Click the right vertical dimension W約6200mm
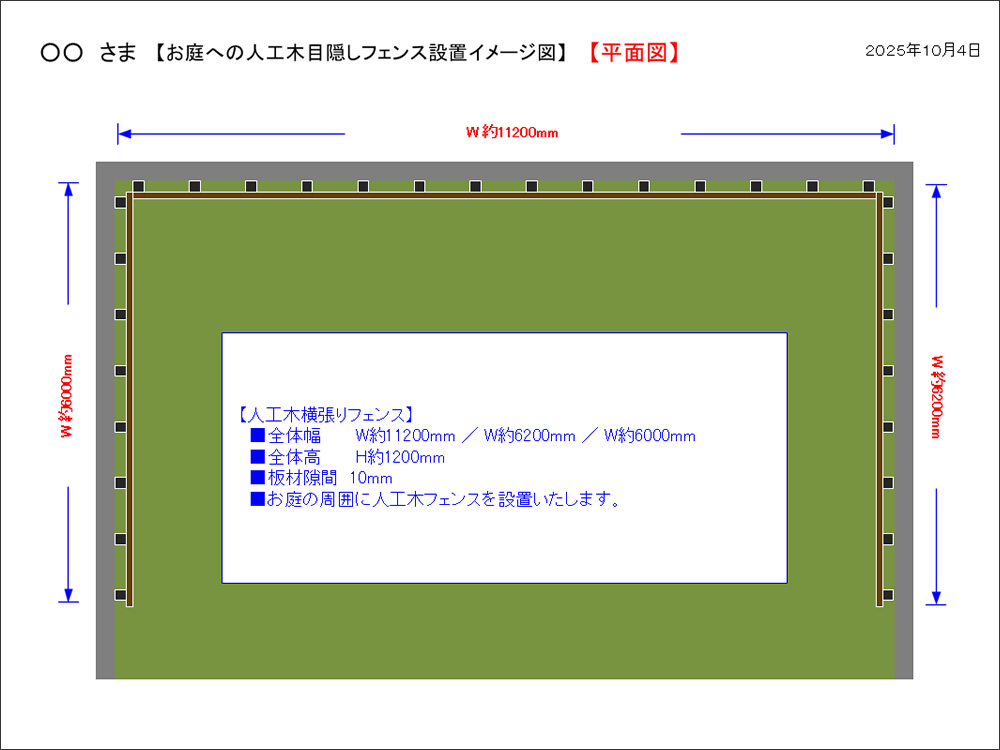Viewport: 1000px width, 750px height. [x=936, y=397]
